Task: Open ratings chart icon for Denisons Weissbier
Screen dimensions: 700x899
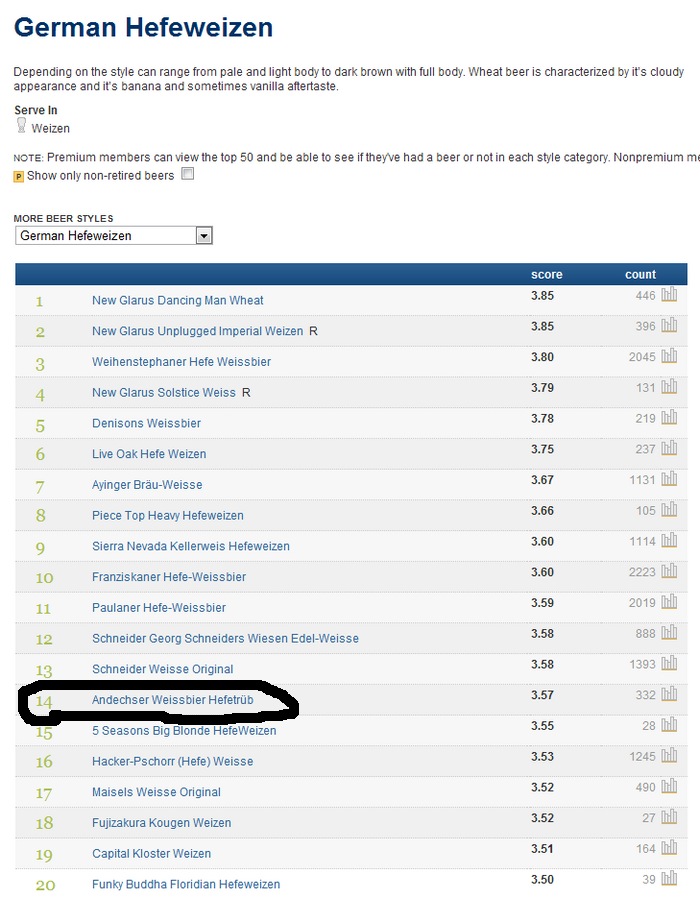Action: (x=669, y=417)
